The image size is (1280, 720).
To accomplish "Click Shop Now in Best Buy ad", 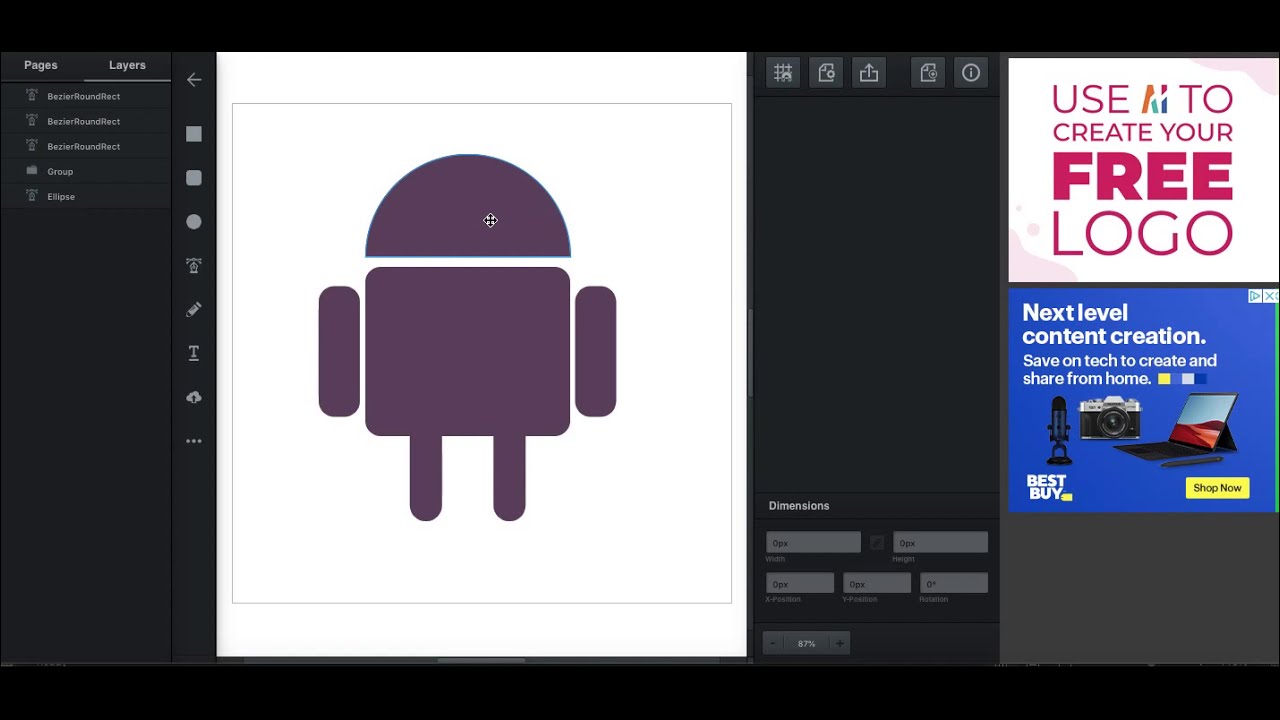I will click(x=1217, y=488).
